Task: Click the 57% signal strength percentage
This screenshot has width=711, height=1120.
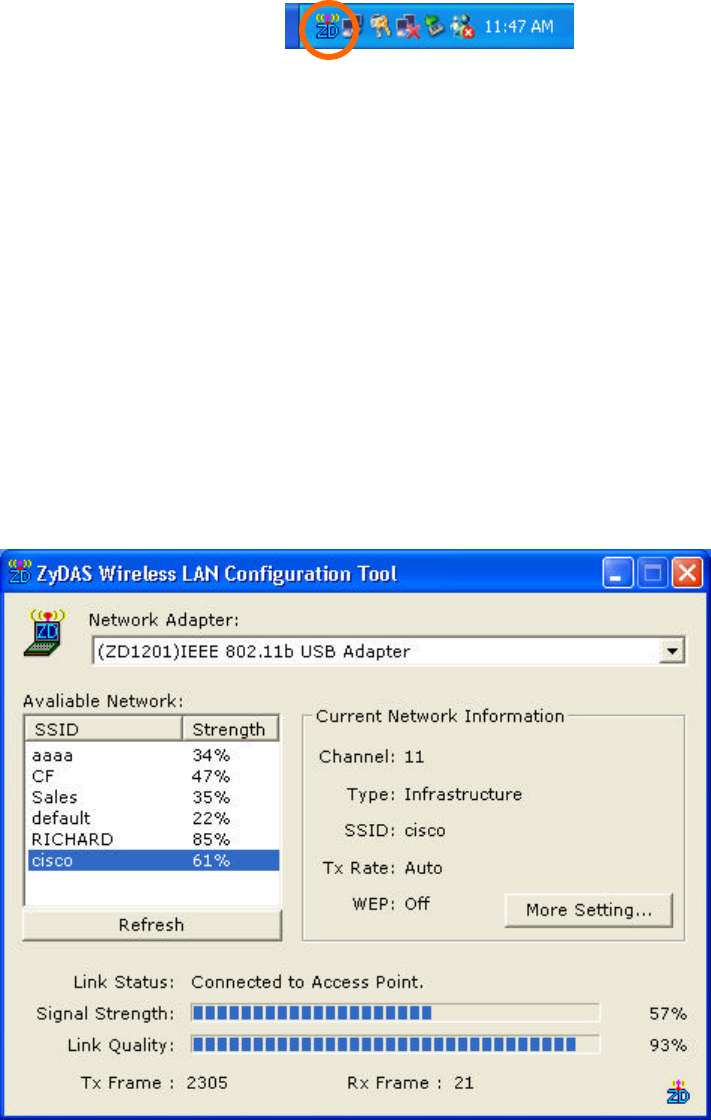Action: pyautogui.click(x=667, y=1014)
